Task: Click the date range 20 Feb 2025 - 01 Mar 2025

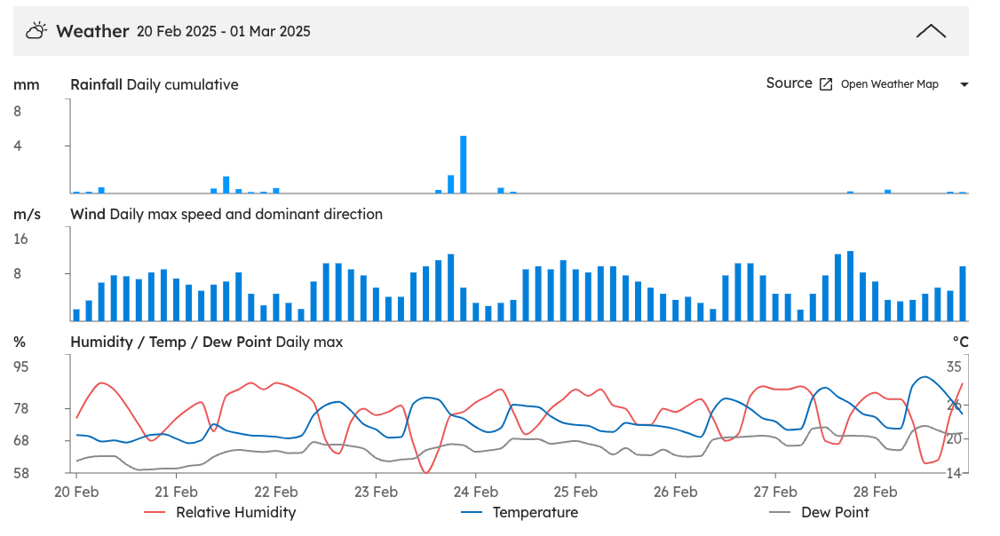Action: coord(223,31)
